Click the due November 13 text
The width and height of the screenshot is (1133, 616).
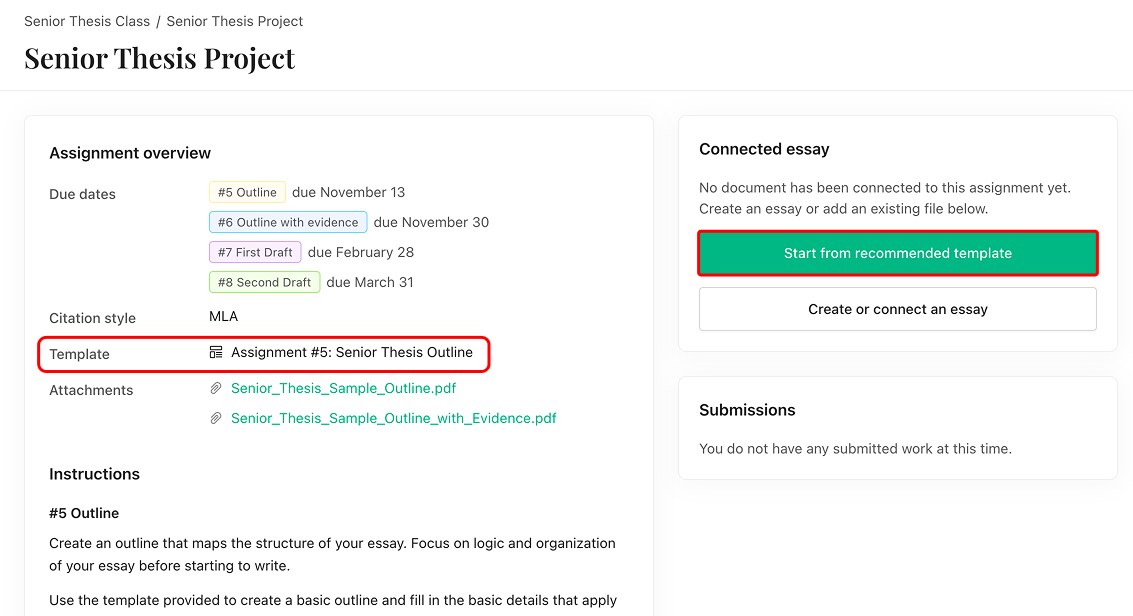click(x=348, y=192)
